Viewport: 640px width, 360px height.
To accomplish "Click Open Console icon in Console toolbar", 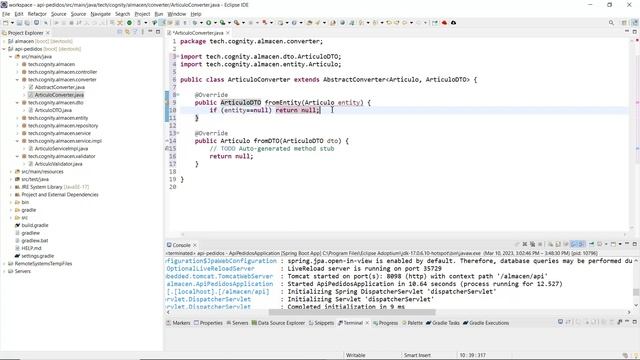I will pyautogui.click(x=613, y=244).
